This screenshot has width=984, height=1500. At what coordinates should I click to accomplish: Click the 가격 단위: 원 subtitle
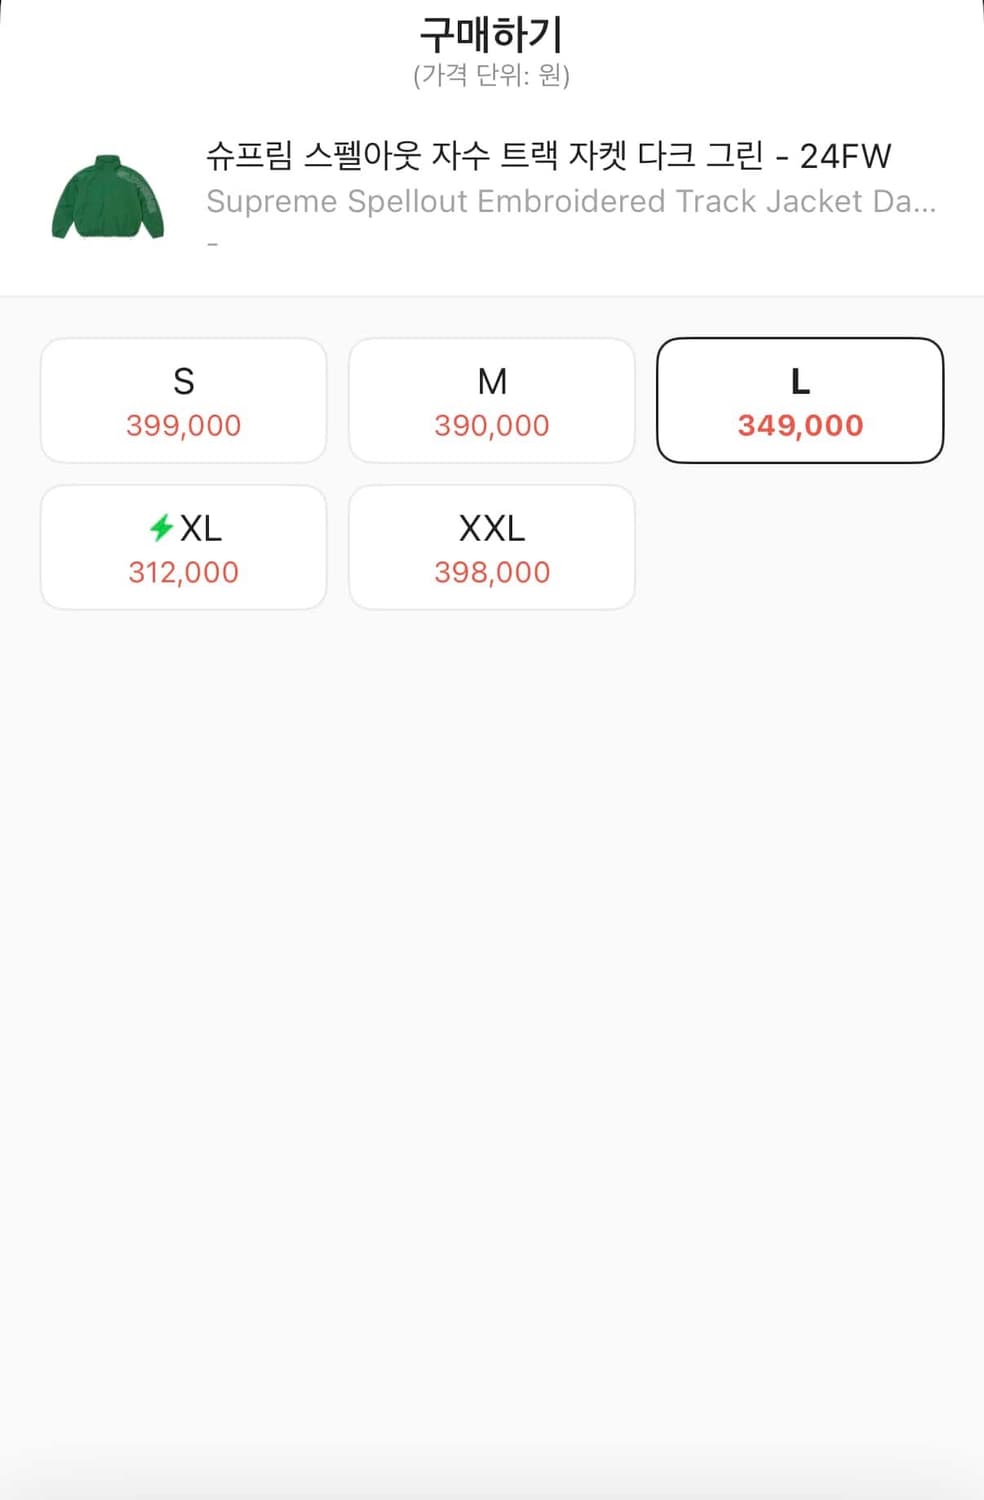491,76
